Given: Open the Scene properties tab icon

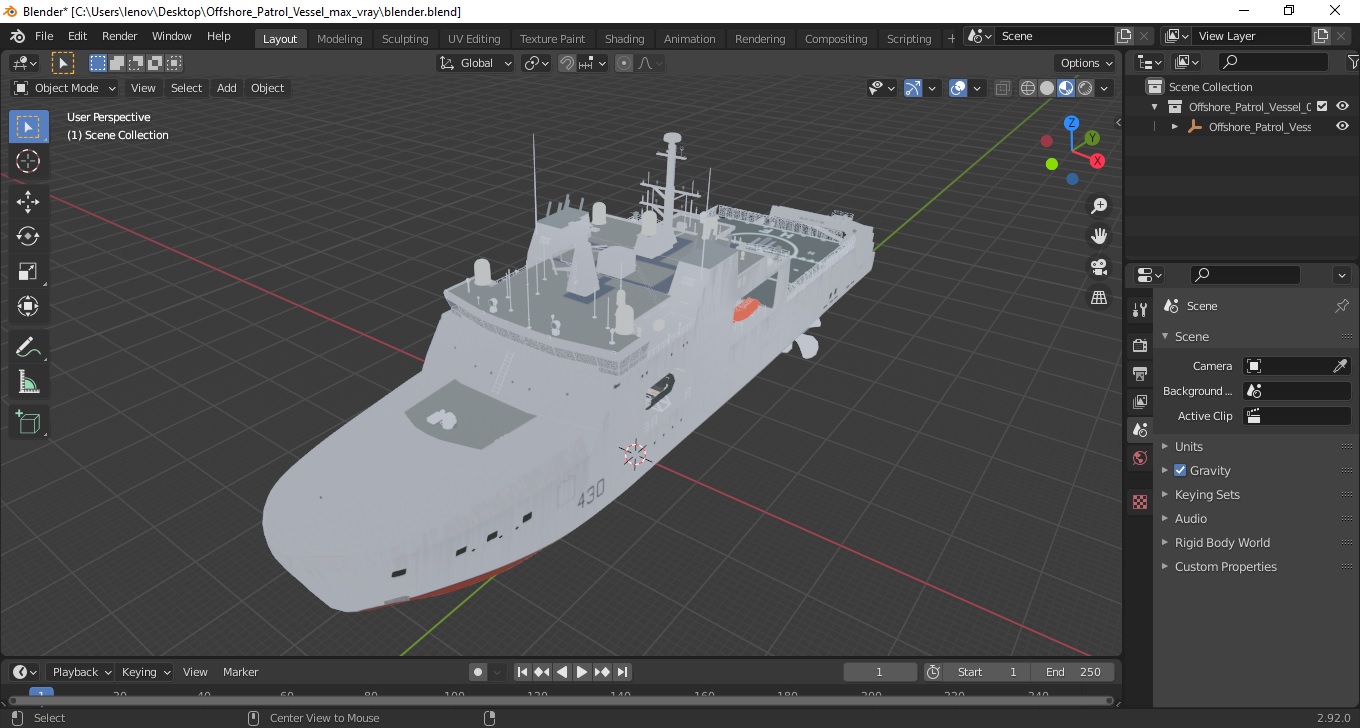Looking at the screenshot, I should pos(1140,430).
